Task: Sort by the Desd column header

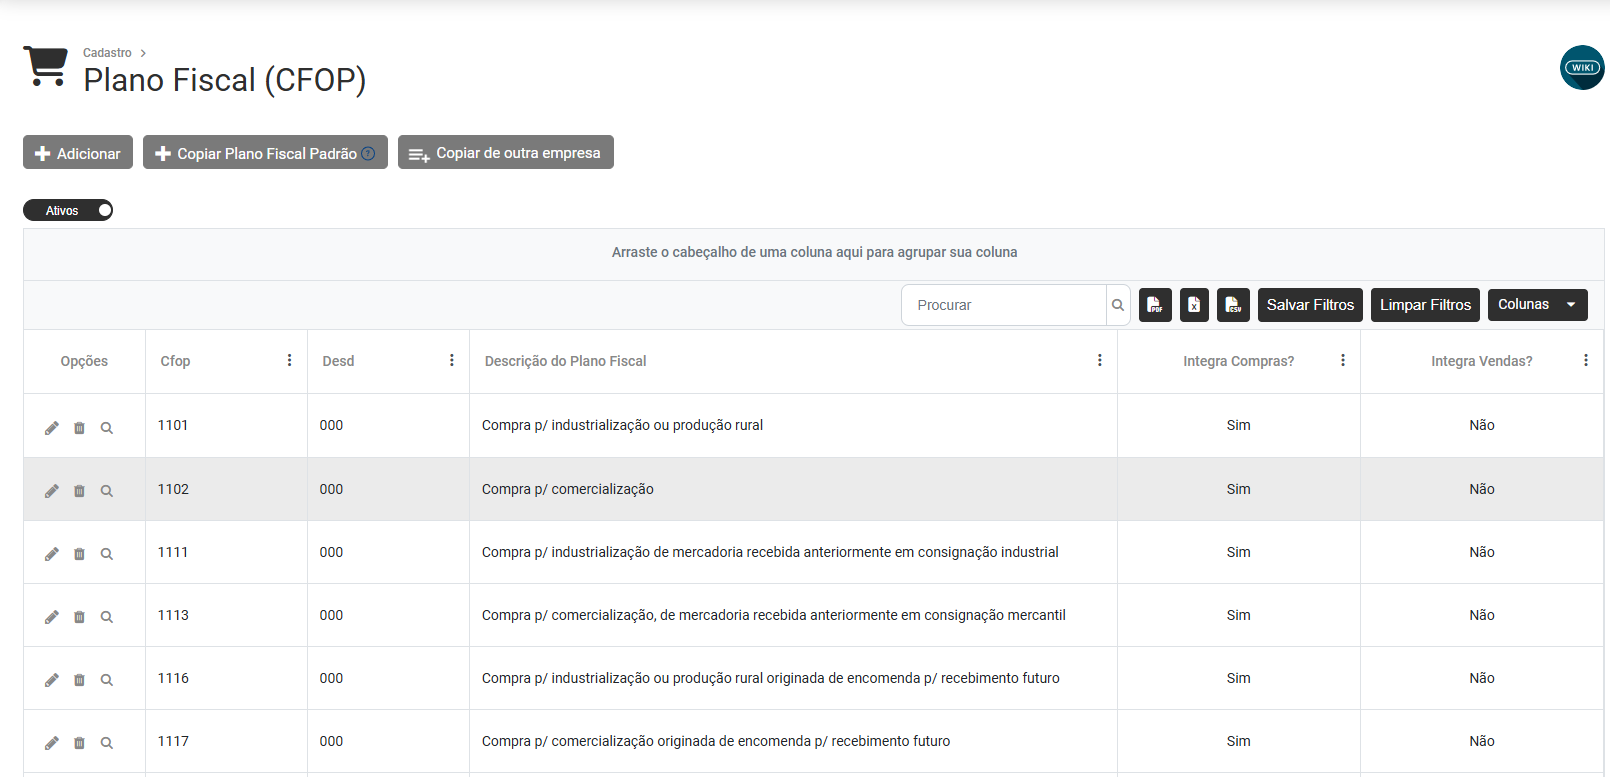Action: [338, 361]
